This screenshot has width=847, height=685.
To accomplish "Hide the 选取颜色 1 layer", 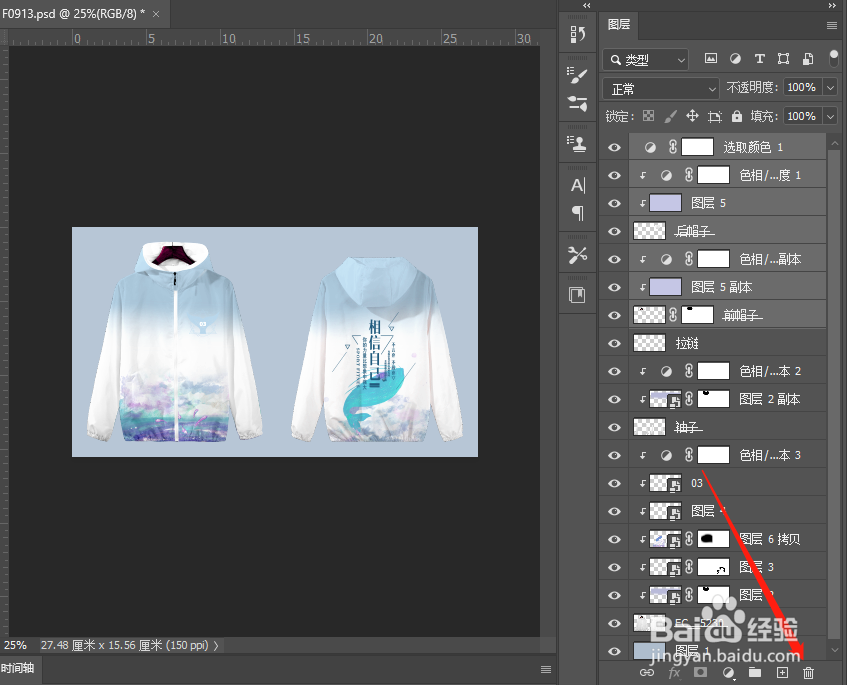I will pyautogui.click(x=614, y=147).
